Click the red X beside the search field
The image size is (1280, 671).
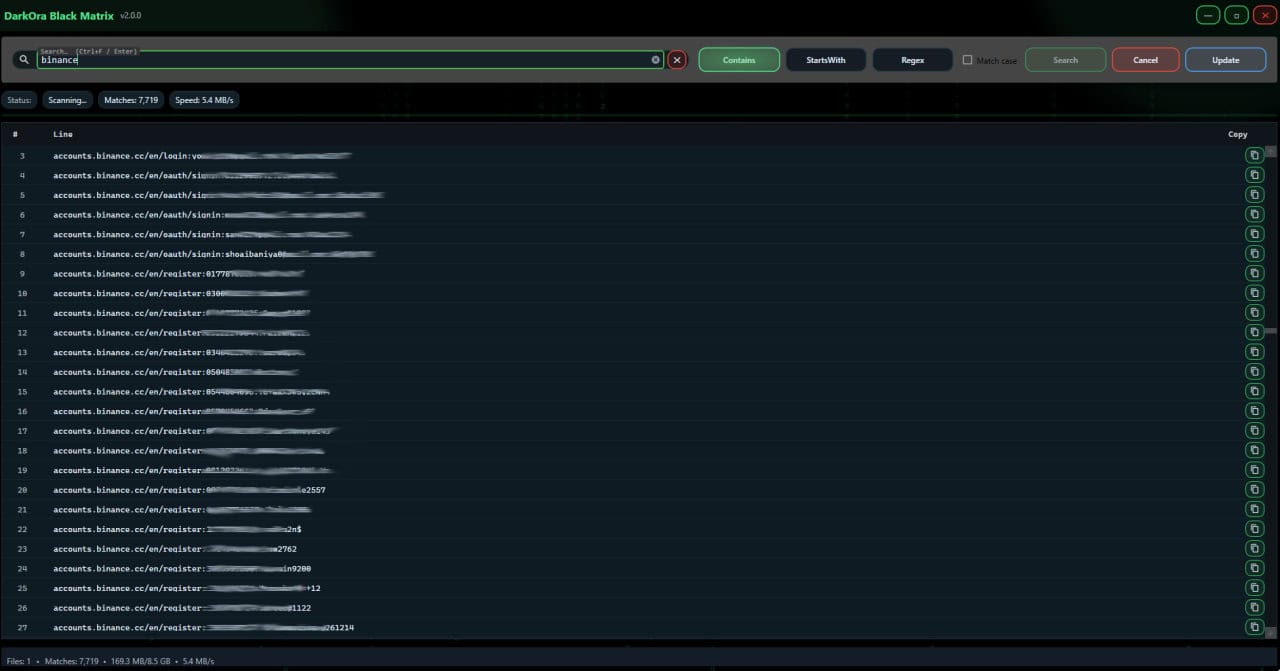pyautogui.click(x=676, y=59)
